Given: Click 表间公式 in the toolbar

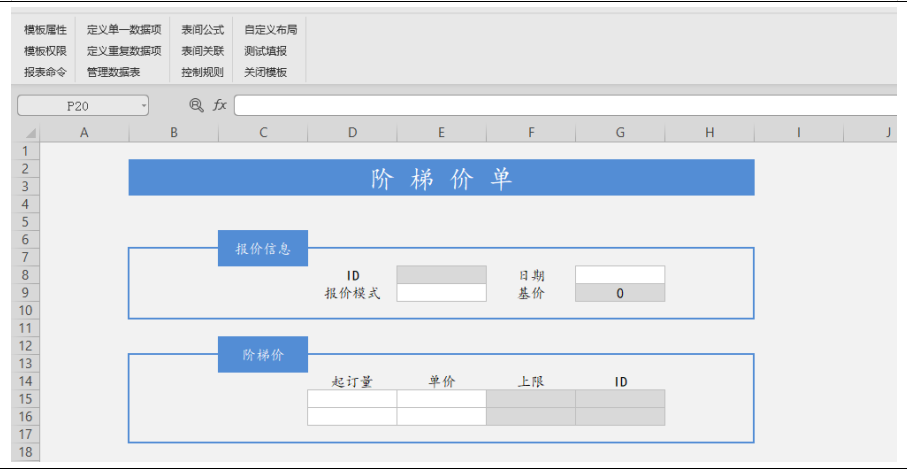Looking at the screenshot, I should point(202,30).
